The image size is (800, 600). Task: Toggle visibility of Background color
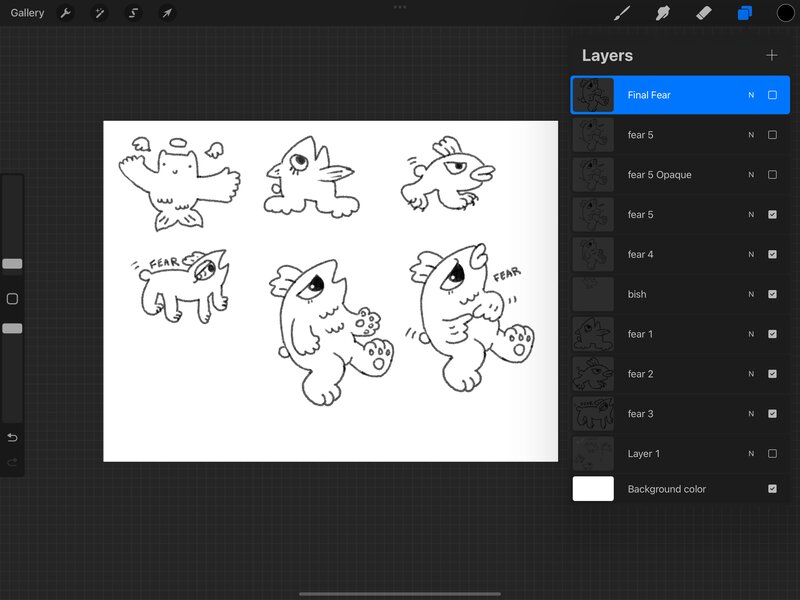click(x=772, y=489)
